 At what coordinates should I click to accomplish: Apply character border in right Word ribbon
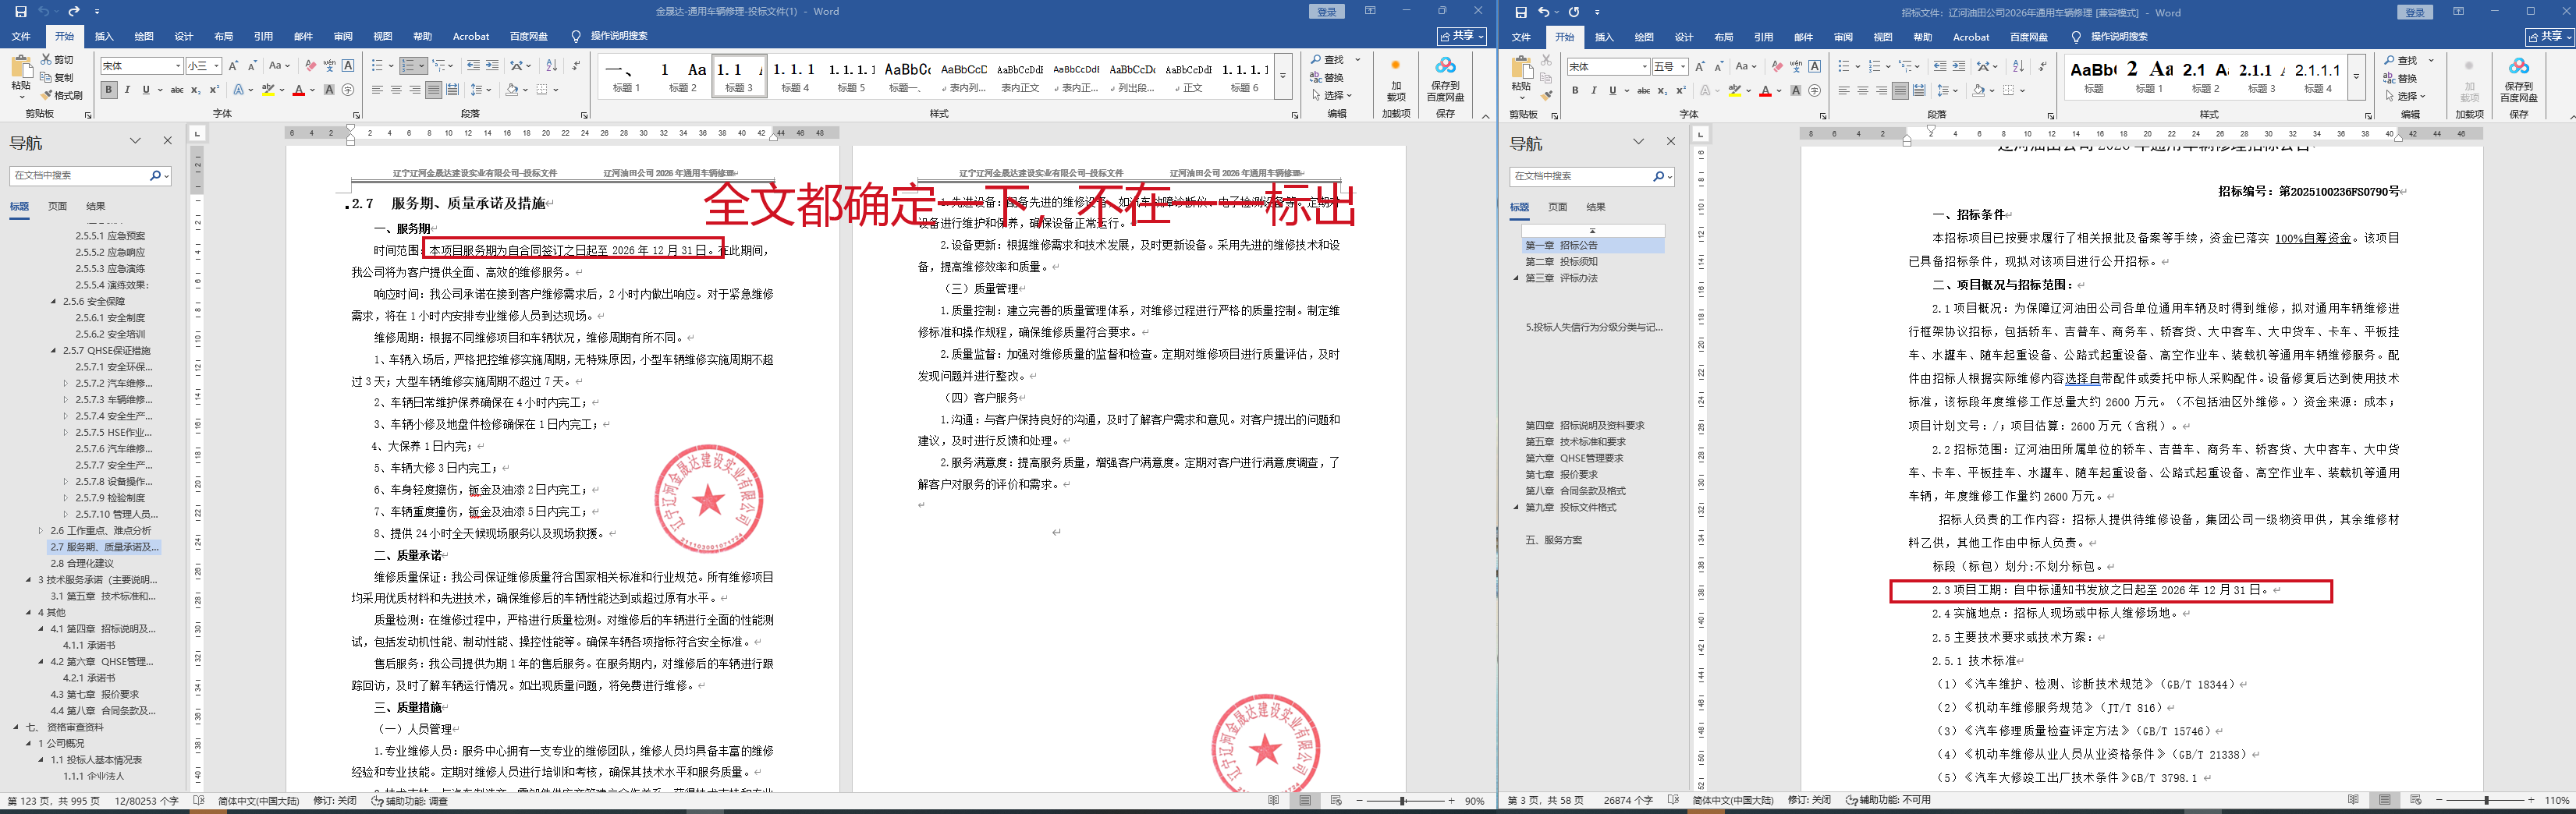(x=1815, y=66)
